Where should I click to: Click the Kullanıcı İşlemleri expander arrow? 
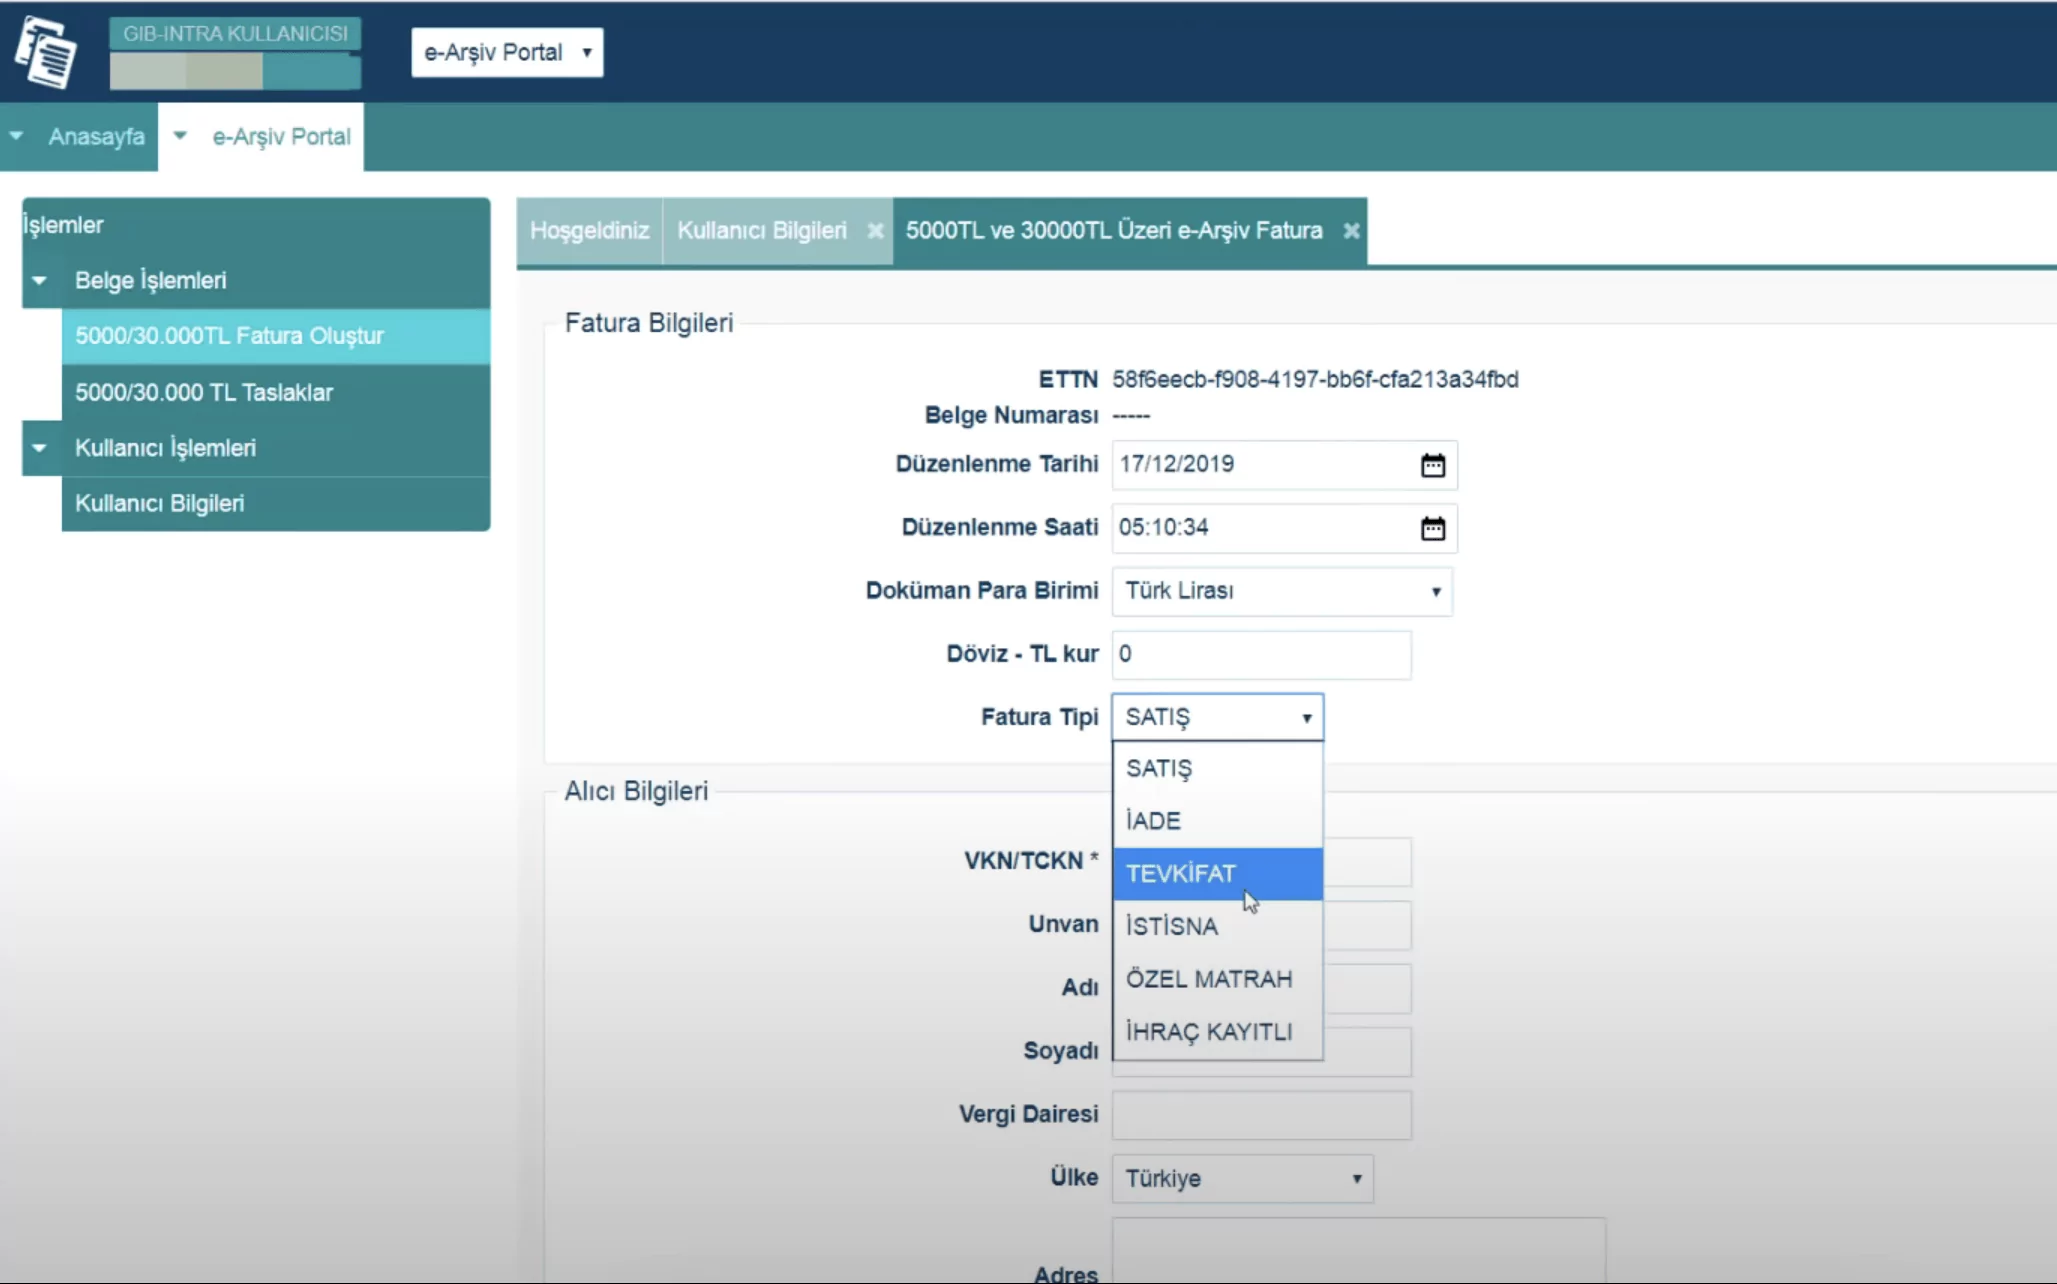40,447
